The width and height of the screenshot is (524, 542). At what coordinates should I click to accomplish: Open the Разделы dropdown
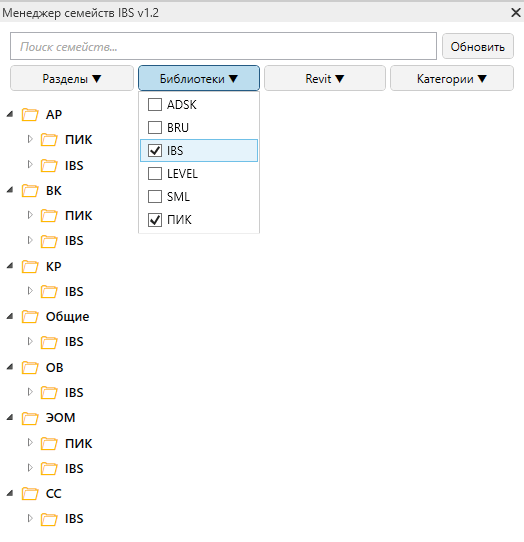pyautogui.click(x=72, y=78)
